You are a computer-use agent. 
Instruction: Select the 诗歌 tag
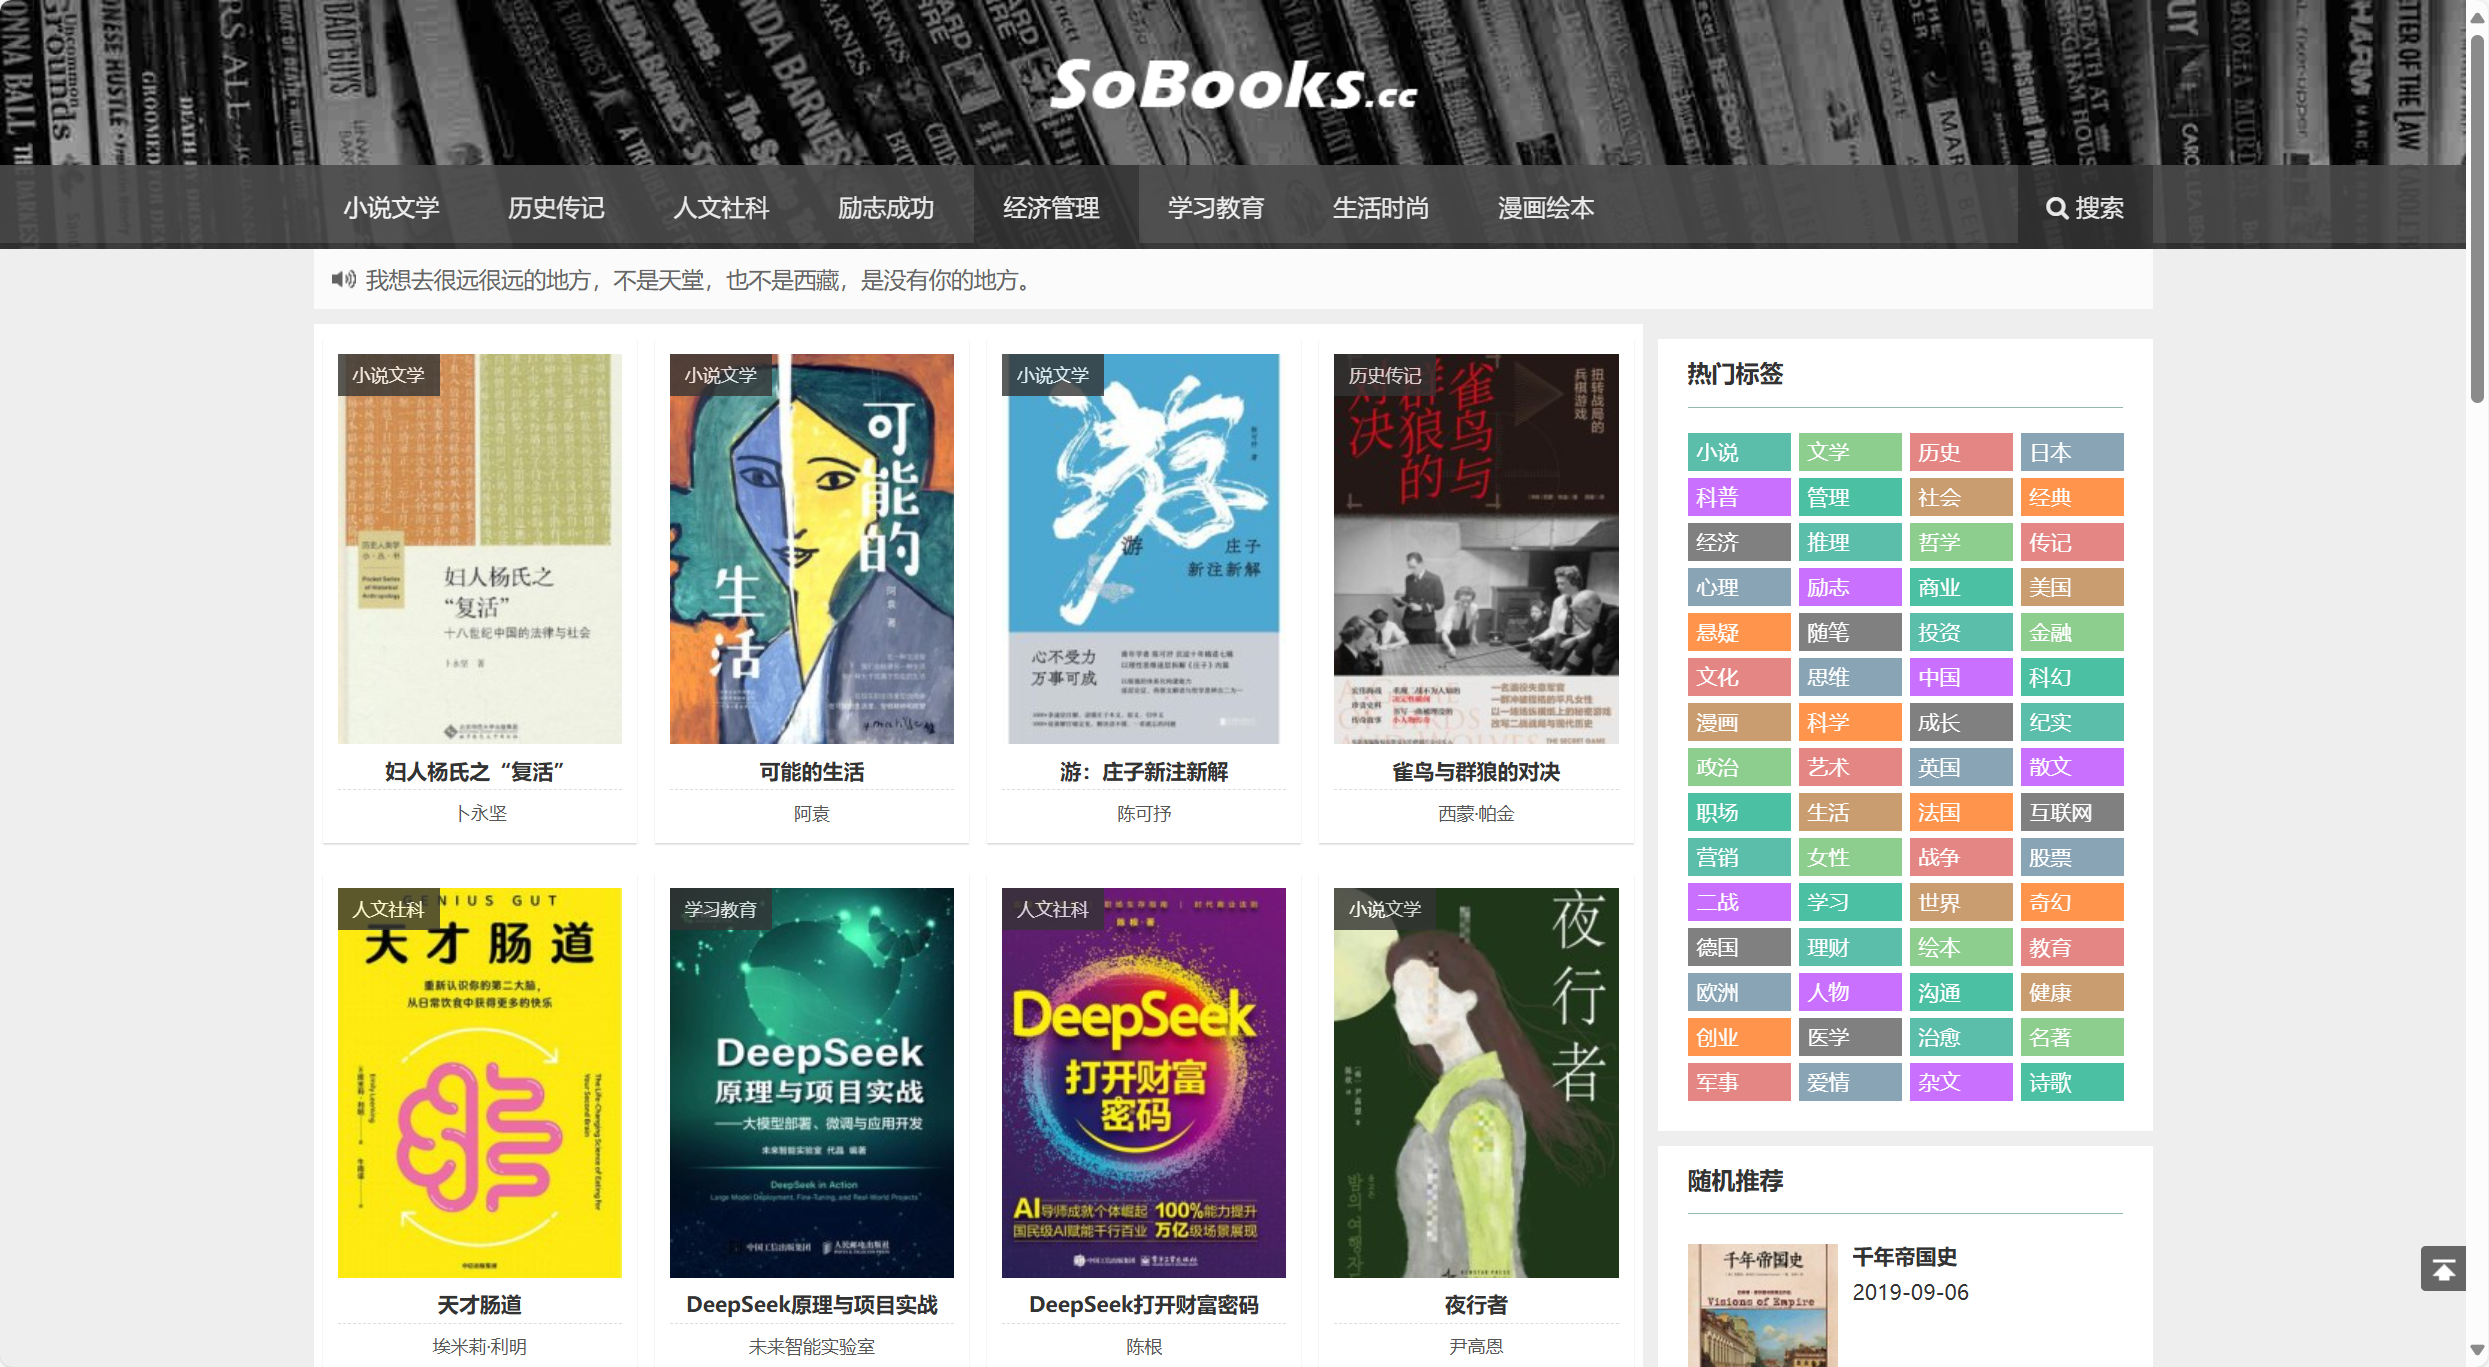click(x=2072, y=1082)
